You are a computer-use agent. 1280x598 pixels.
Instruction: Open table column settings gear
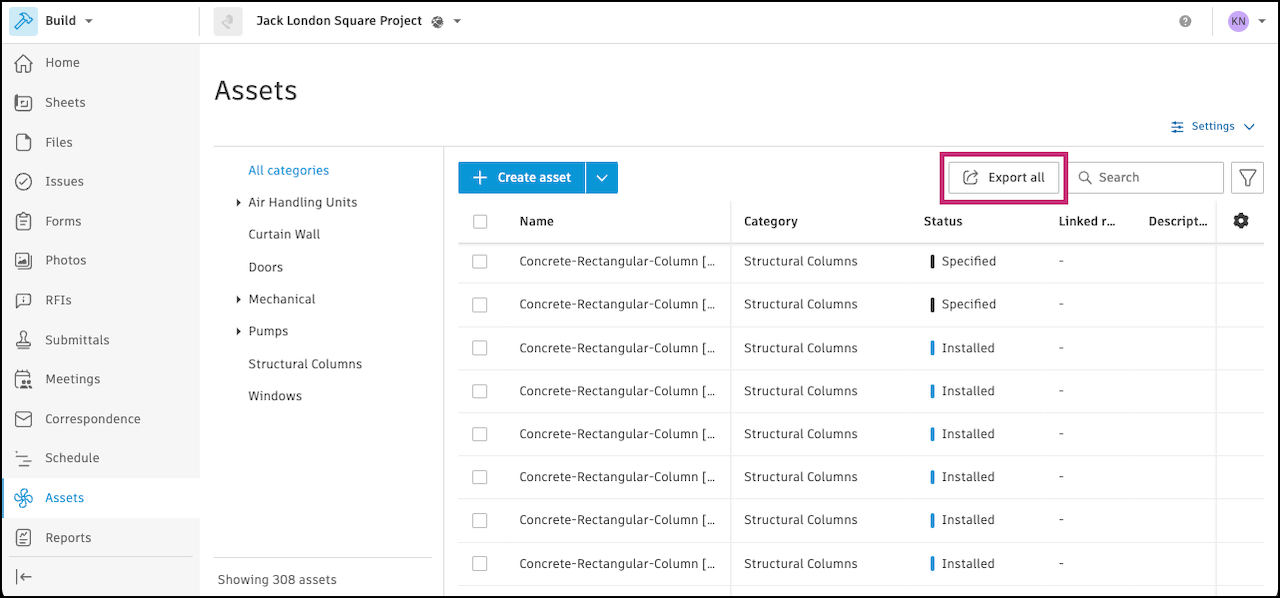click(1241, 221)
